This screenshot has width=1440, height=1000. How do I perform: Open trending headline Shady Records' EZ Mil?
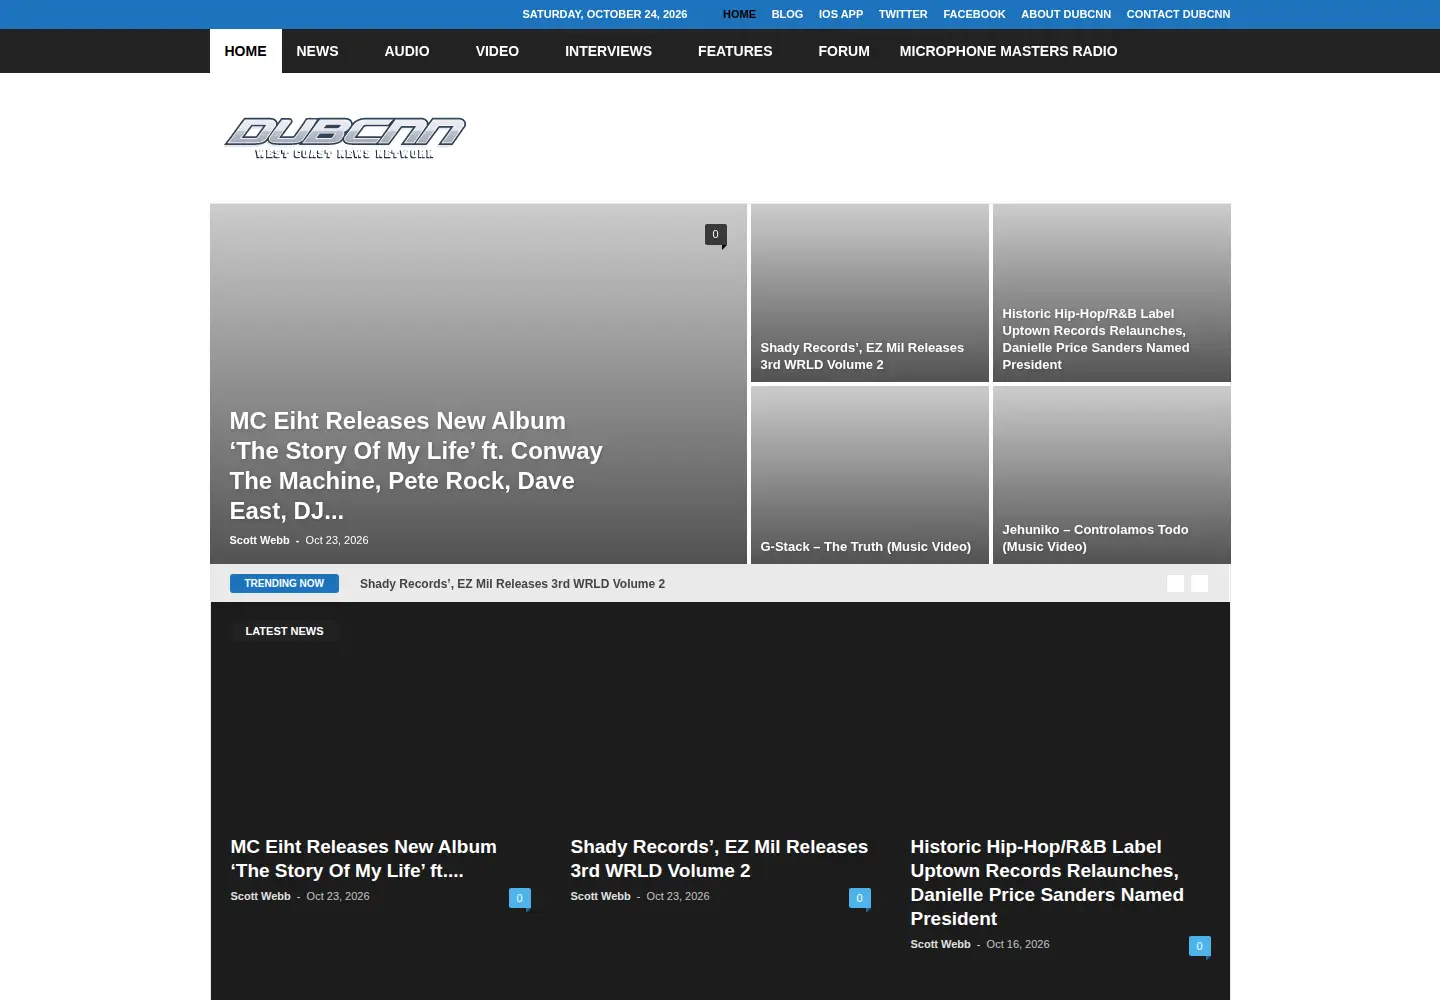512,584
